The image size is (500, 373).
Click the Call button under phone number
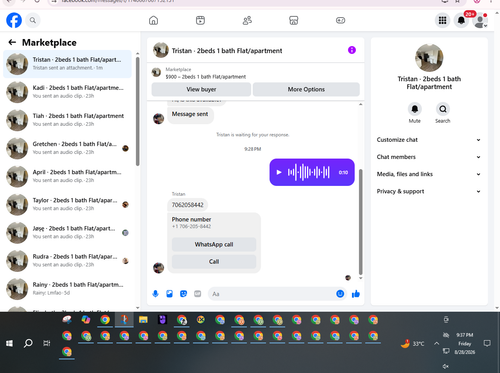[214, 262]
